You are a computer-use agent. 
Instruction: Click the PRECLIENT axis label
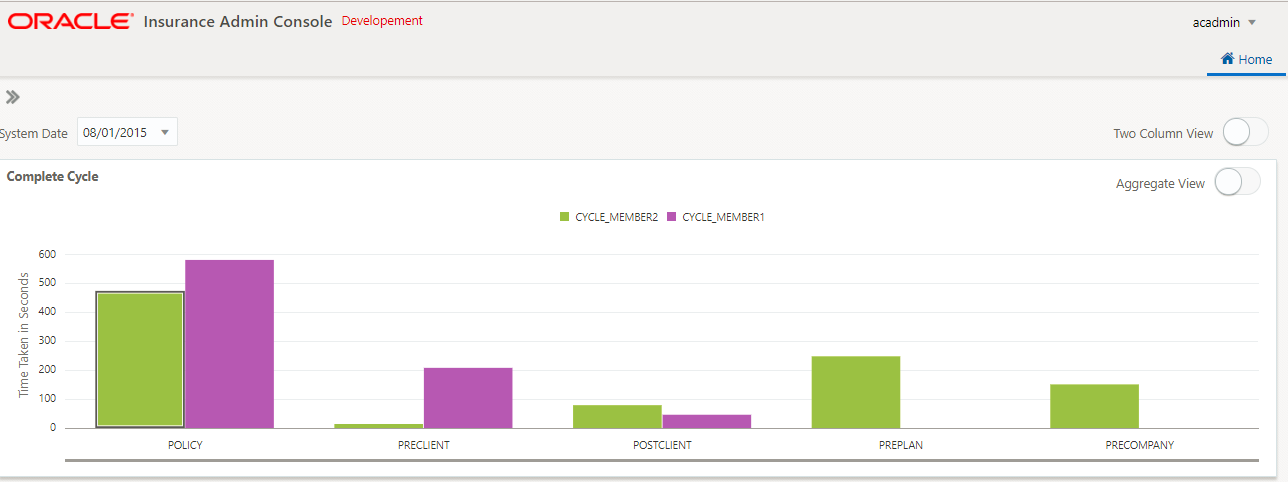[423, 445]
